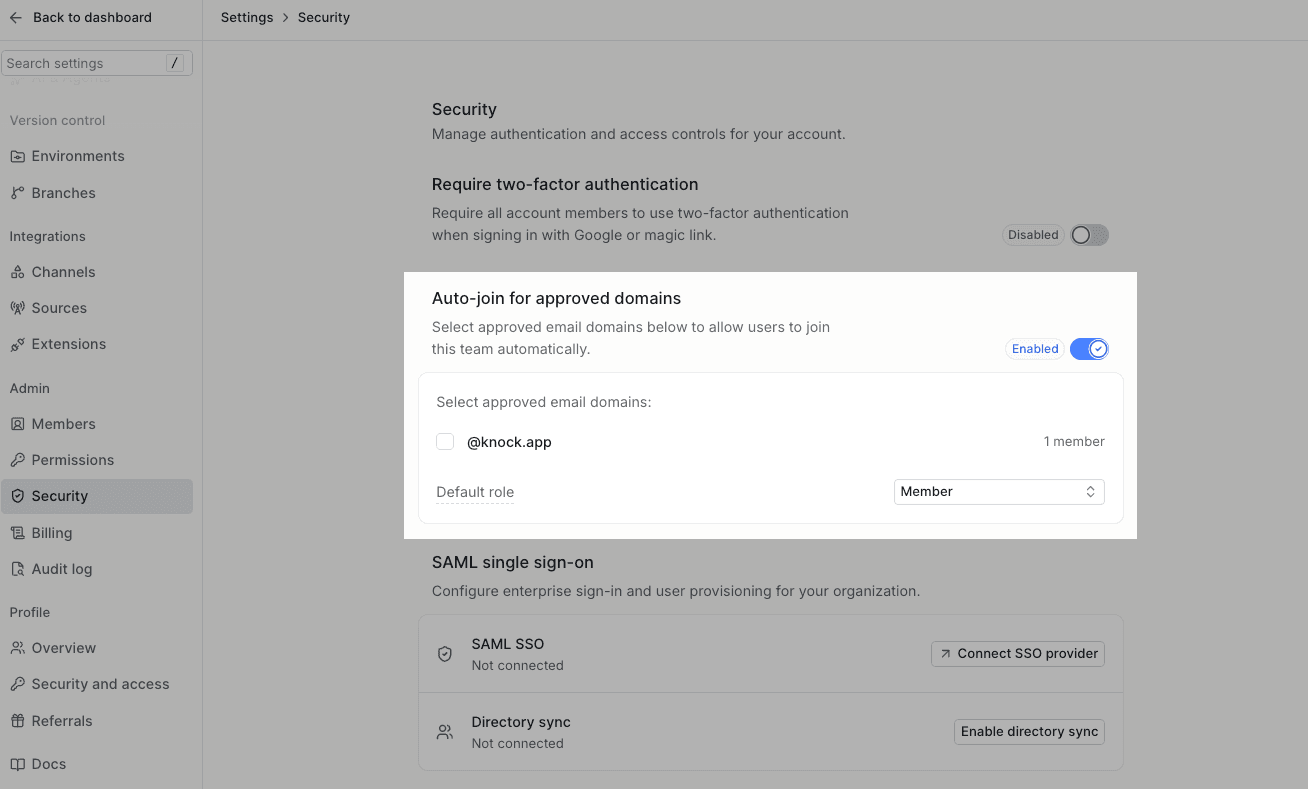
Task: Click the Disabled status badge
Action: point(1033,235)
